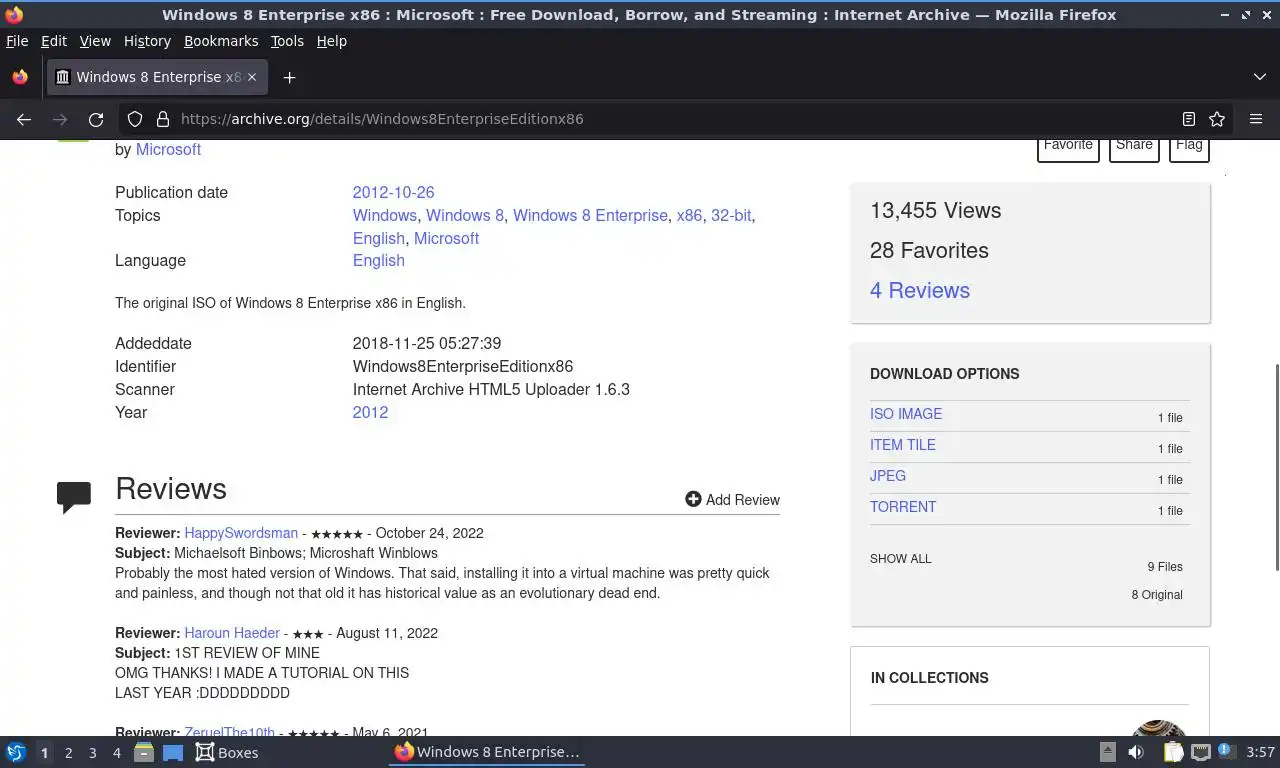Open the Help menu
Image resolution: width=1280 pixels, height=768 pixels.
(332, 41)
